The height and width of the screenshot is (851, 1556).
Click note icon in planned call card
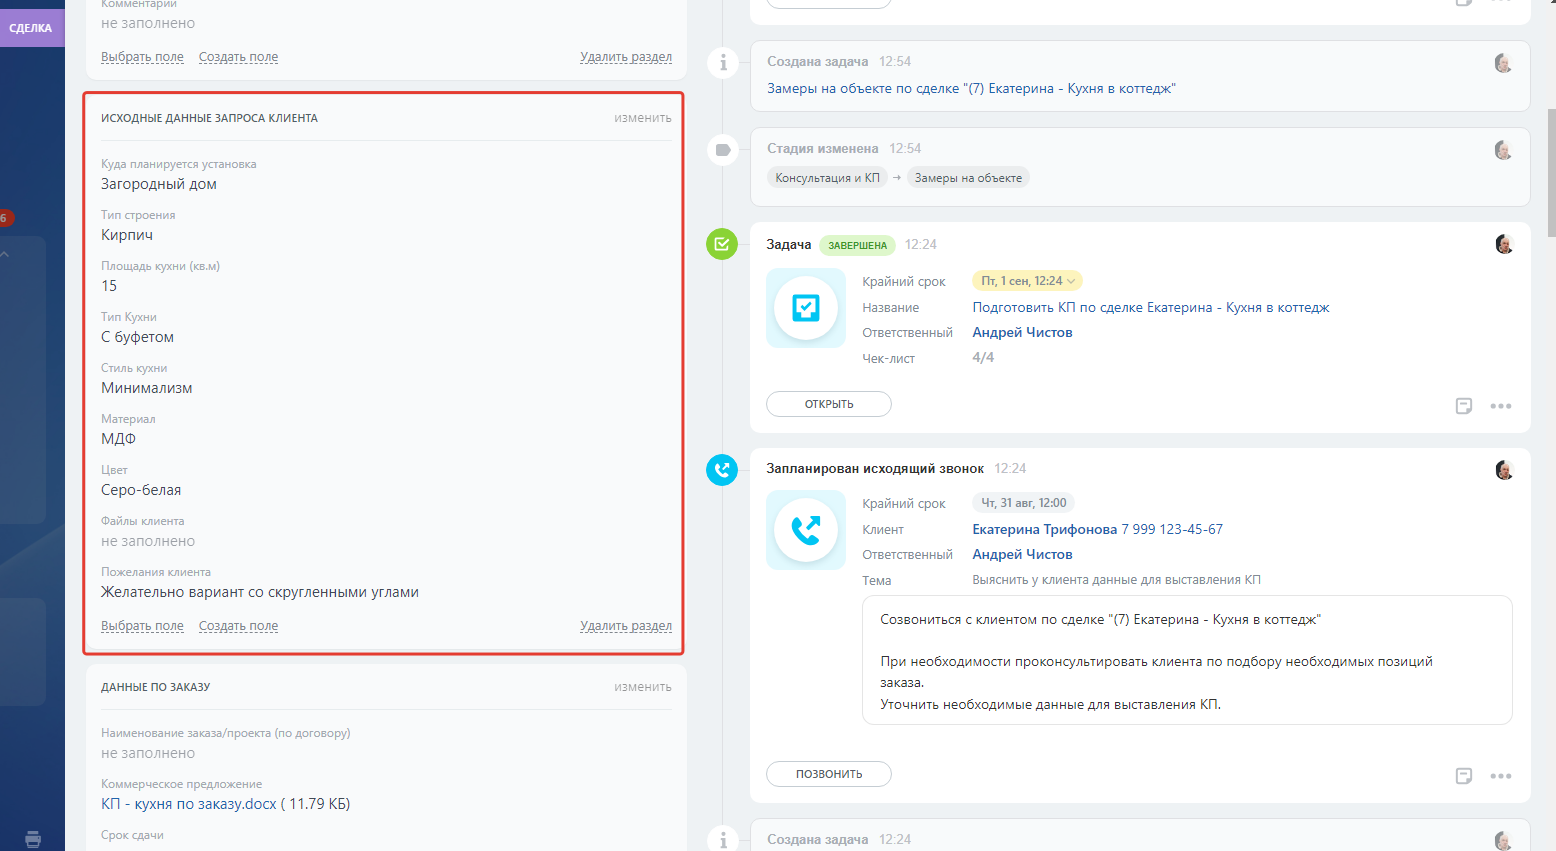[1464, 776]
